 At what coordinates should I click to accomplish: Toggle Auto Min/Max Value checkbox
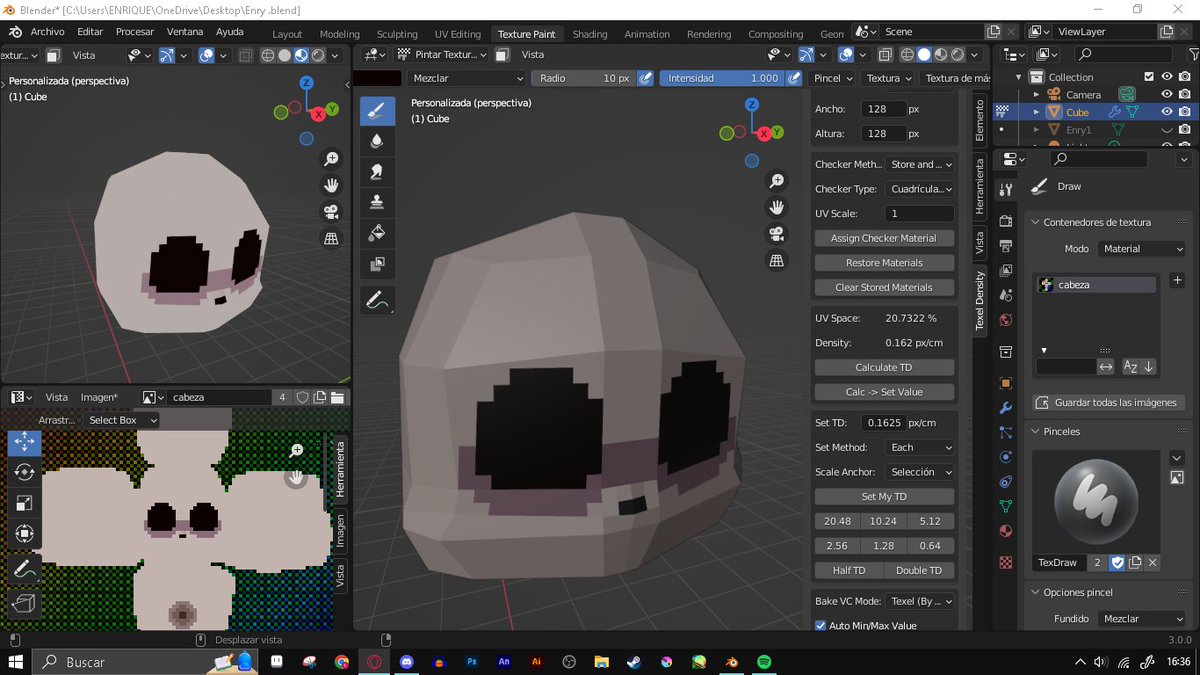821,626
